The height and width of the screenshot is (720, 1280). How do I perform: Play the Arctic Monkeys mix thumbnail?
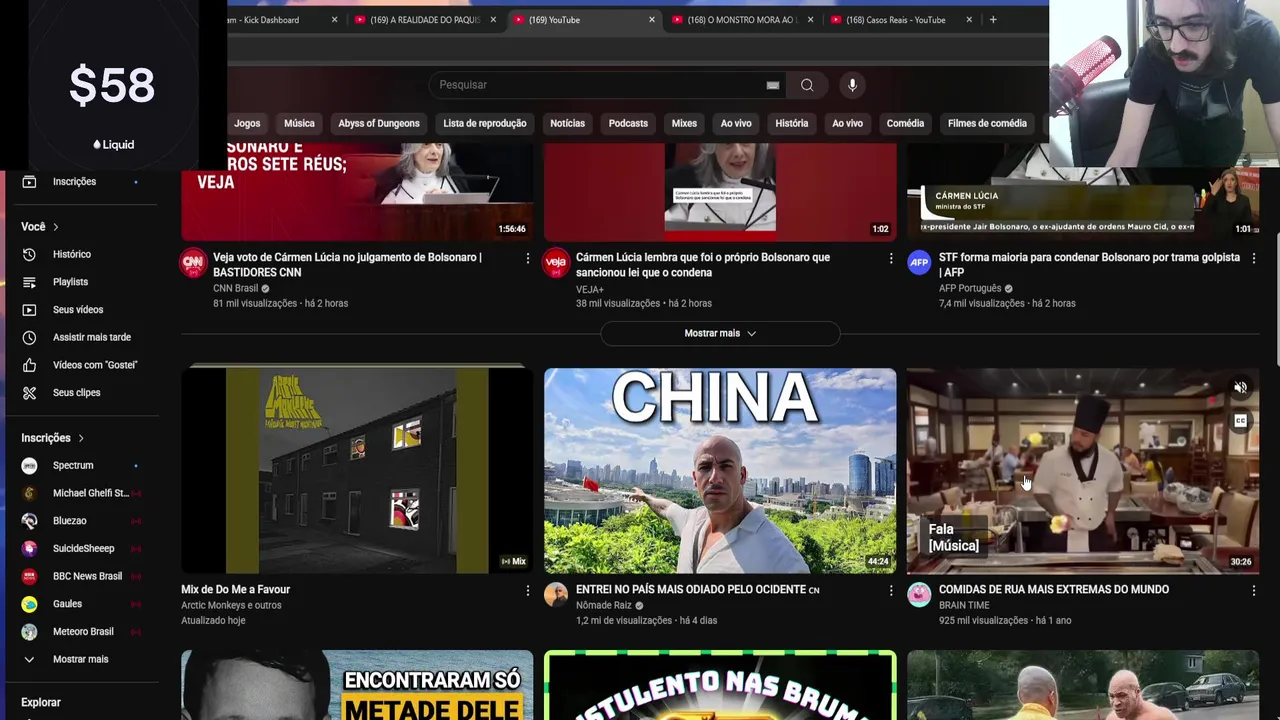pos(357,470)
